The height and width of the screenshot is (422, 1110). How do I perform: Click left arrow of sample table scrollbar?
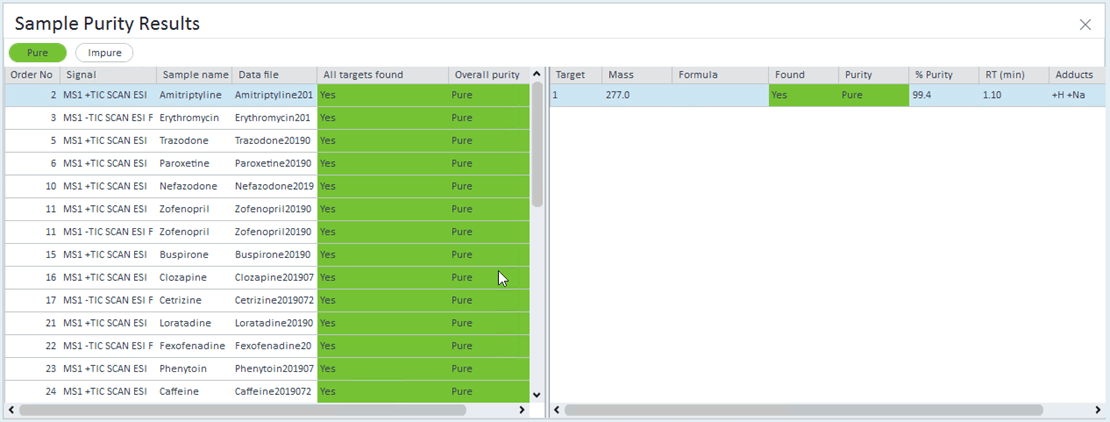pyautogui.click(x=11, y=410)
